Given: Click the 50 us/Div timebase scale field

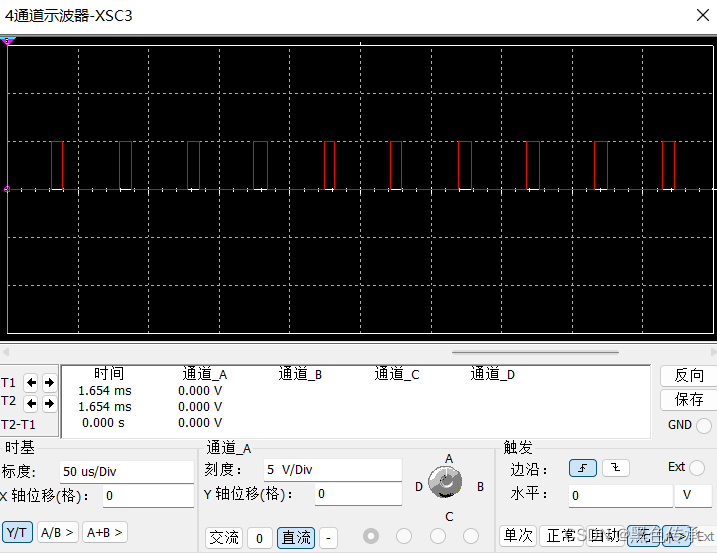Looking at the screenshot, I should [127, 472].
